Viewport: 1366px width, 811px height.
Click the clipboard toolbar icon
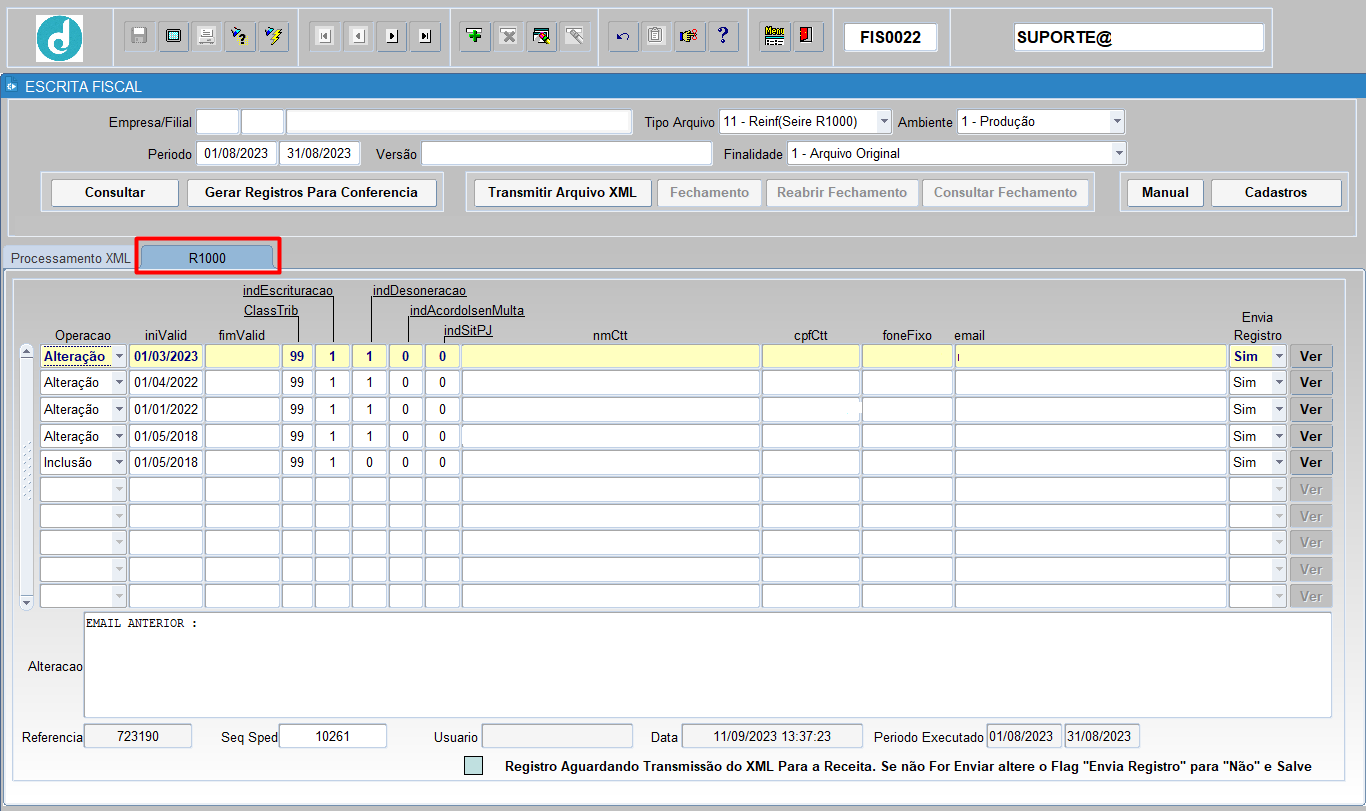pos(656,37)
